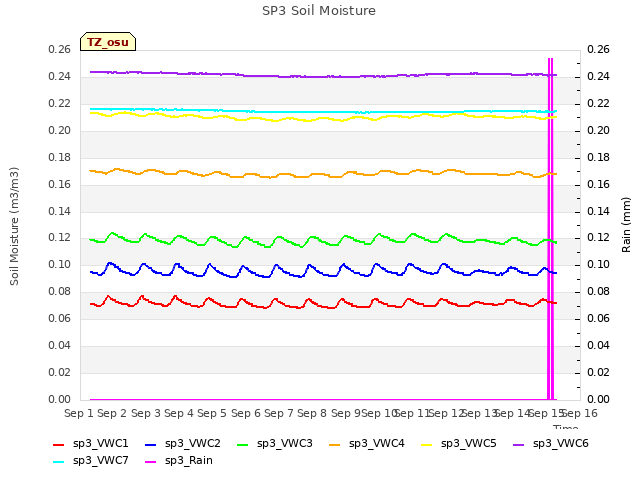Click the sp3_VWC1 legend label
640x480 pixels.
100,443
